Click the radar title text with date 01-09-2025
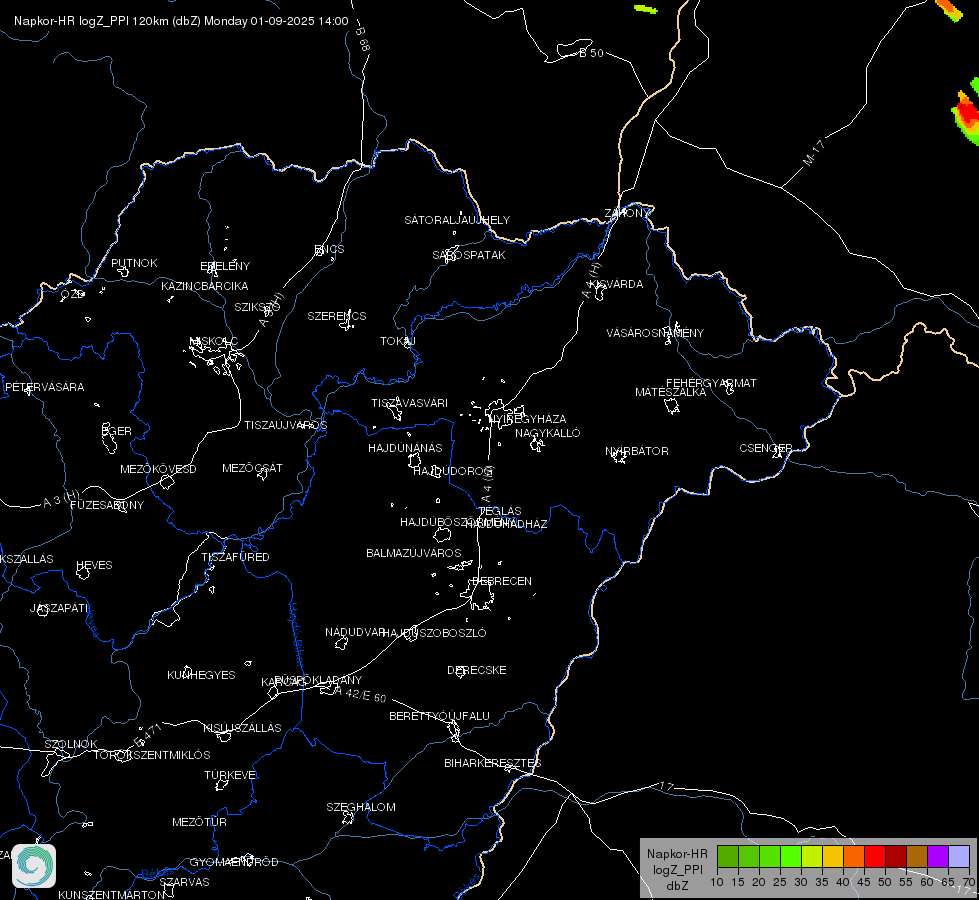This screenshot has height=900, width=979. tap(181, 21)
